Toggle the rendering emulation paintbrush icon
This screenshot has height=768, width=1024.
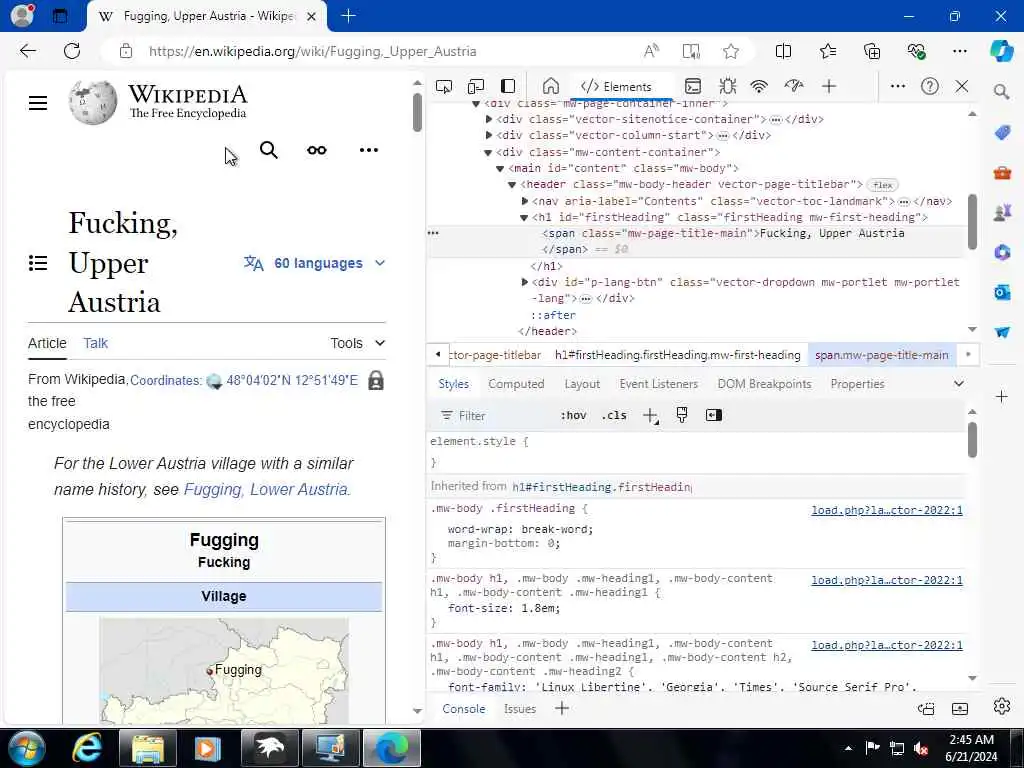tap(682, 415)
